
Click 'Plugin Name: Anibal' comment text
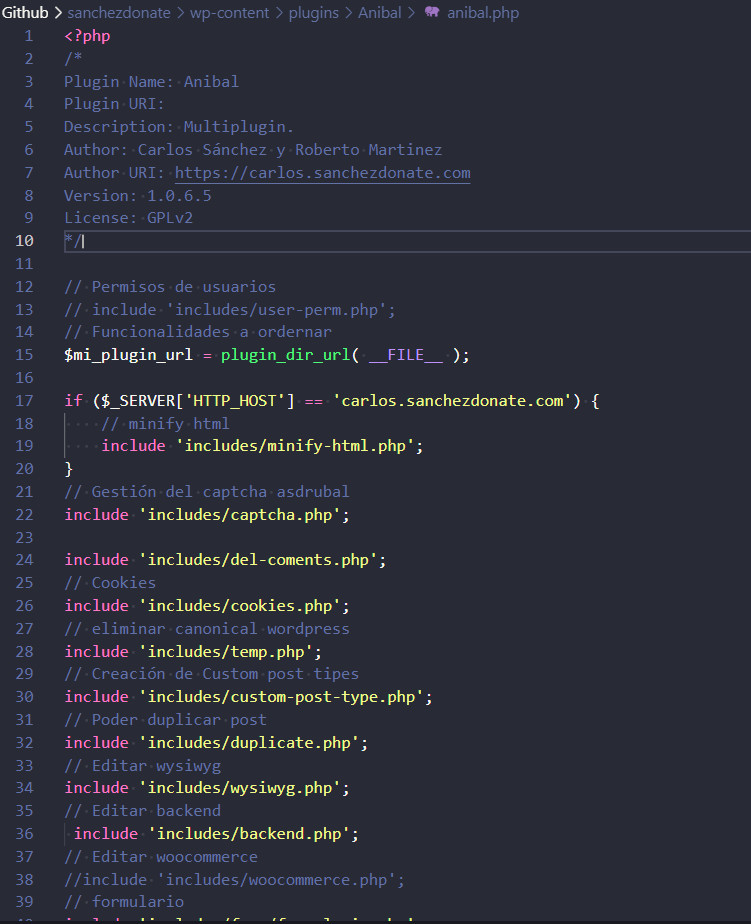[151, 81]
